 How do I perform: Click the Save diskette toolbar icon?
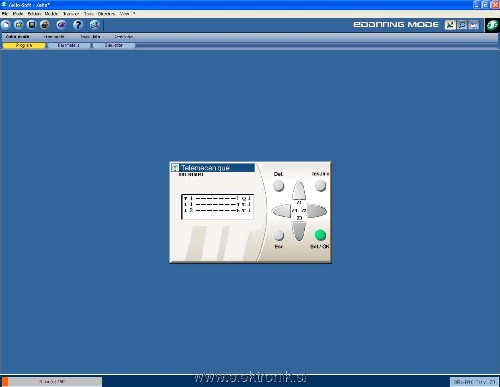tap(32, 25)
